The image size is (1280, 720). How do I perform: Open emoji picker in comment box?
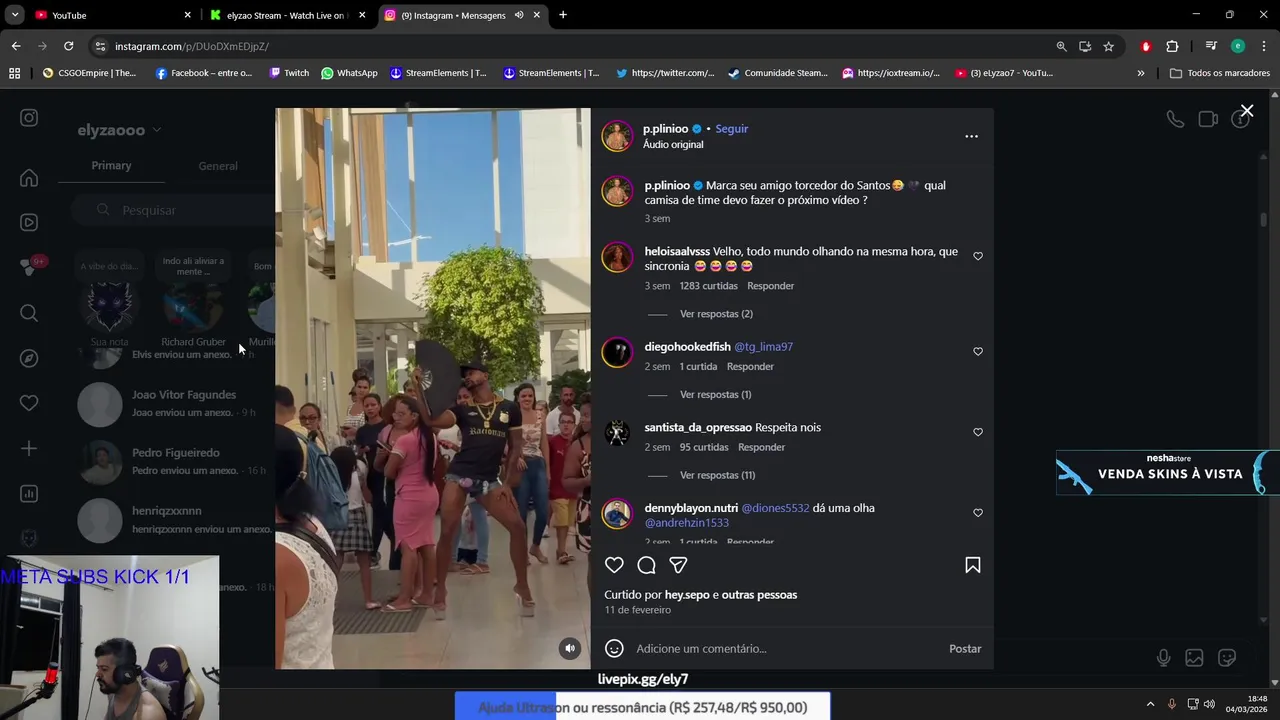(614, 648)
